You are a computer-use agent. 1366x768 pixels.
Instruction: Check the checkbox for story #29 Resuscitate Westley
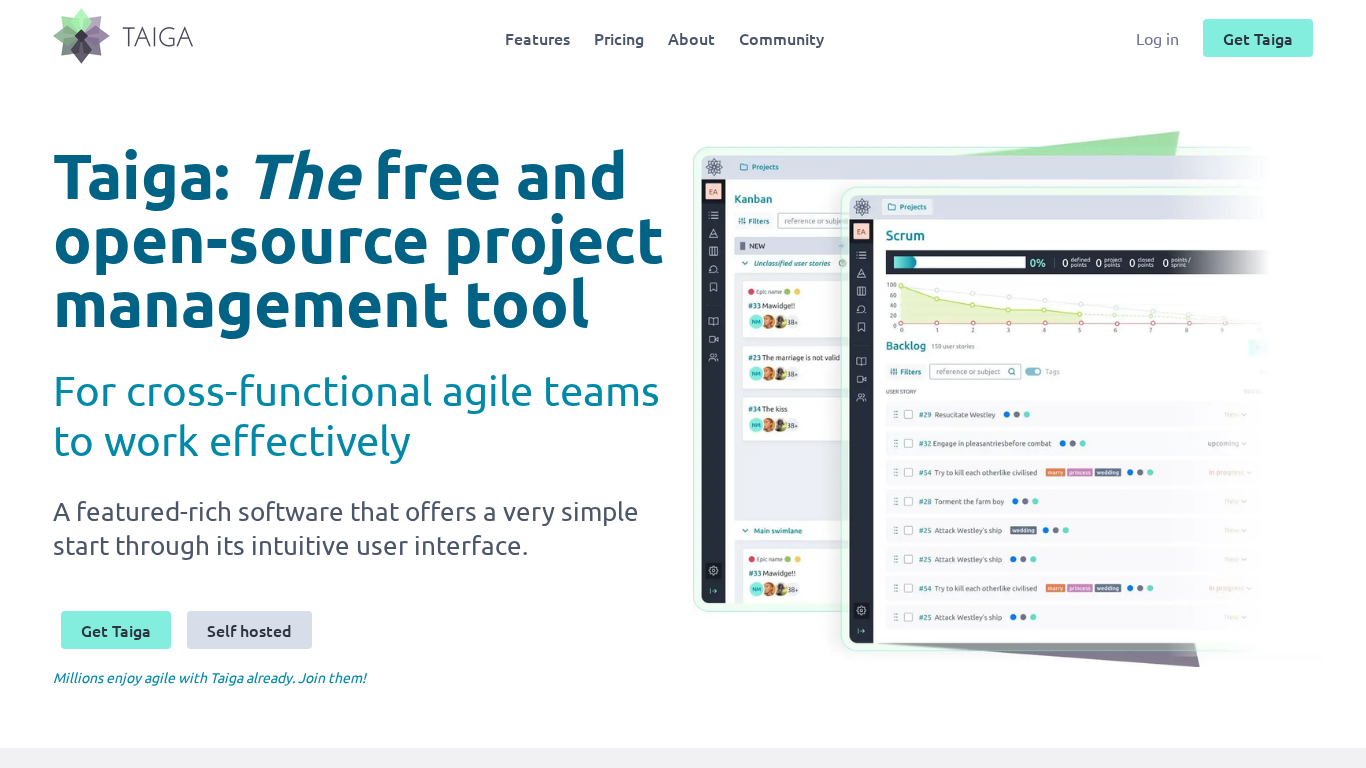[908, 414]
